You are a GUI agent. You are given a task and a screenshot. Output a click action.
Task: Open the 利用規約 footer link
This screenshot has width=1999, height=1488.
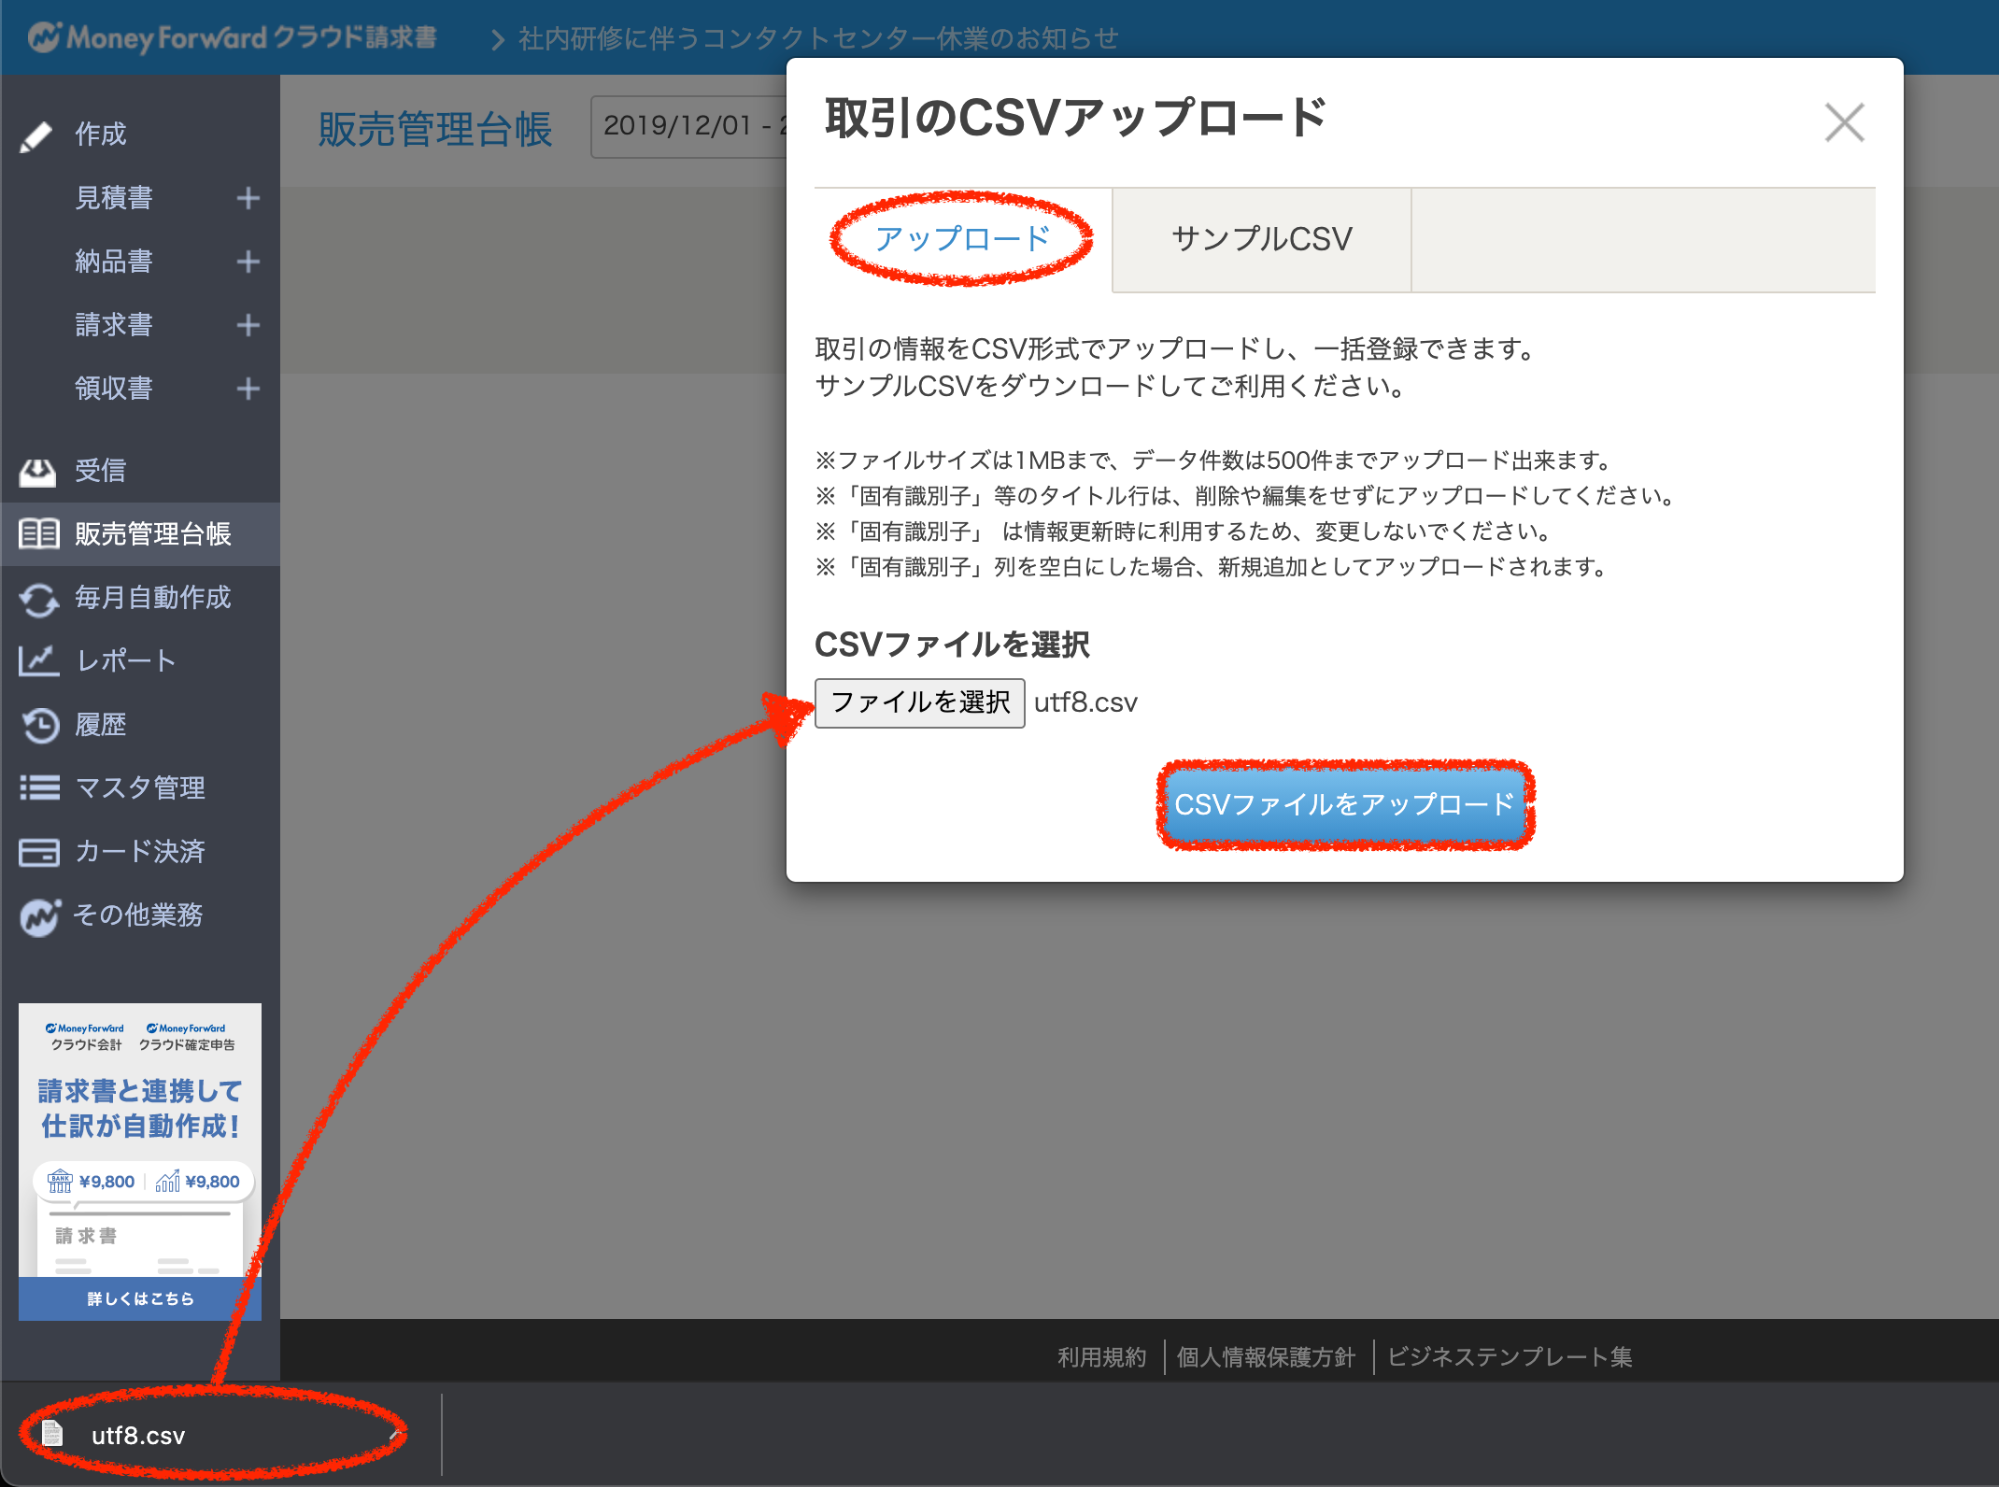1101,1357
